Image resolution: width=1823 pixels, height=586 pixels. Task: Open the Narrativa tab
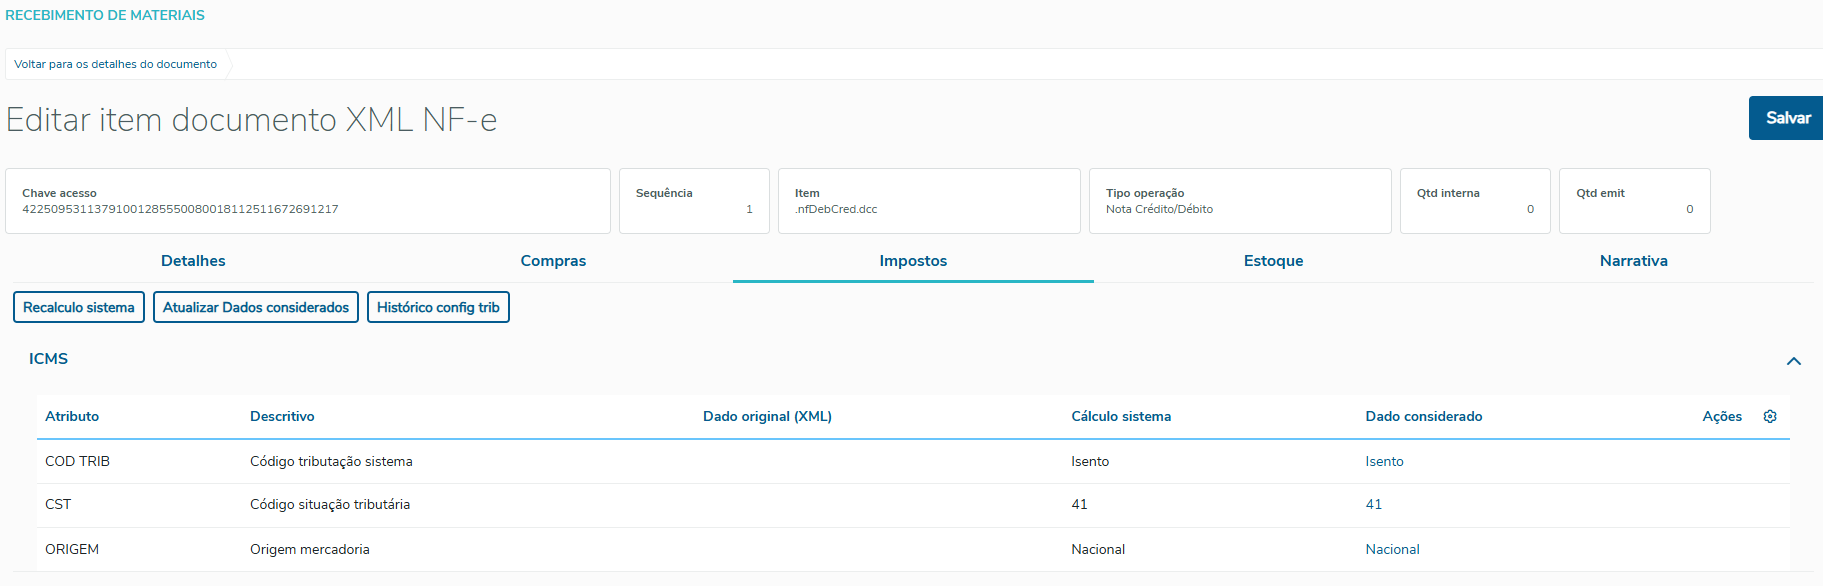pos(1633,261)
